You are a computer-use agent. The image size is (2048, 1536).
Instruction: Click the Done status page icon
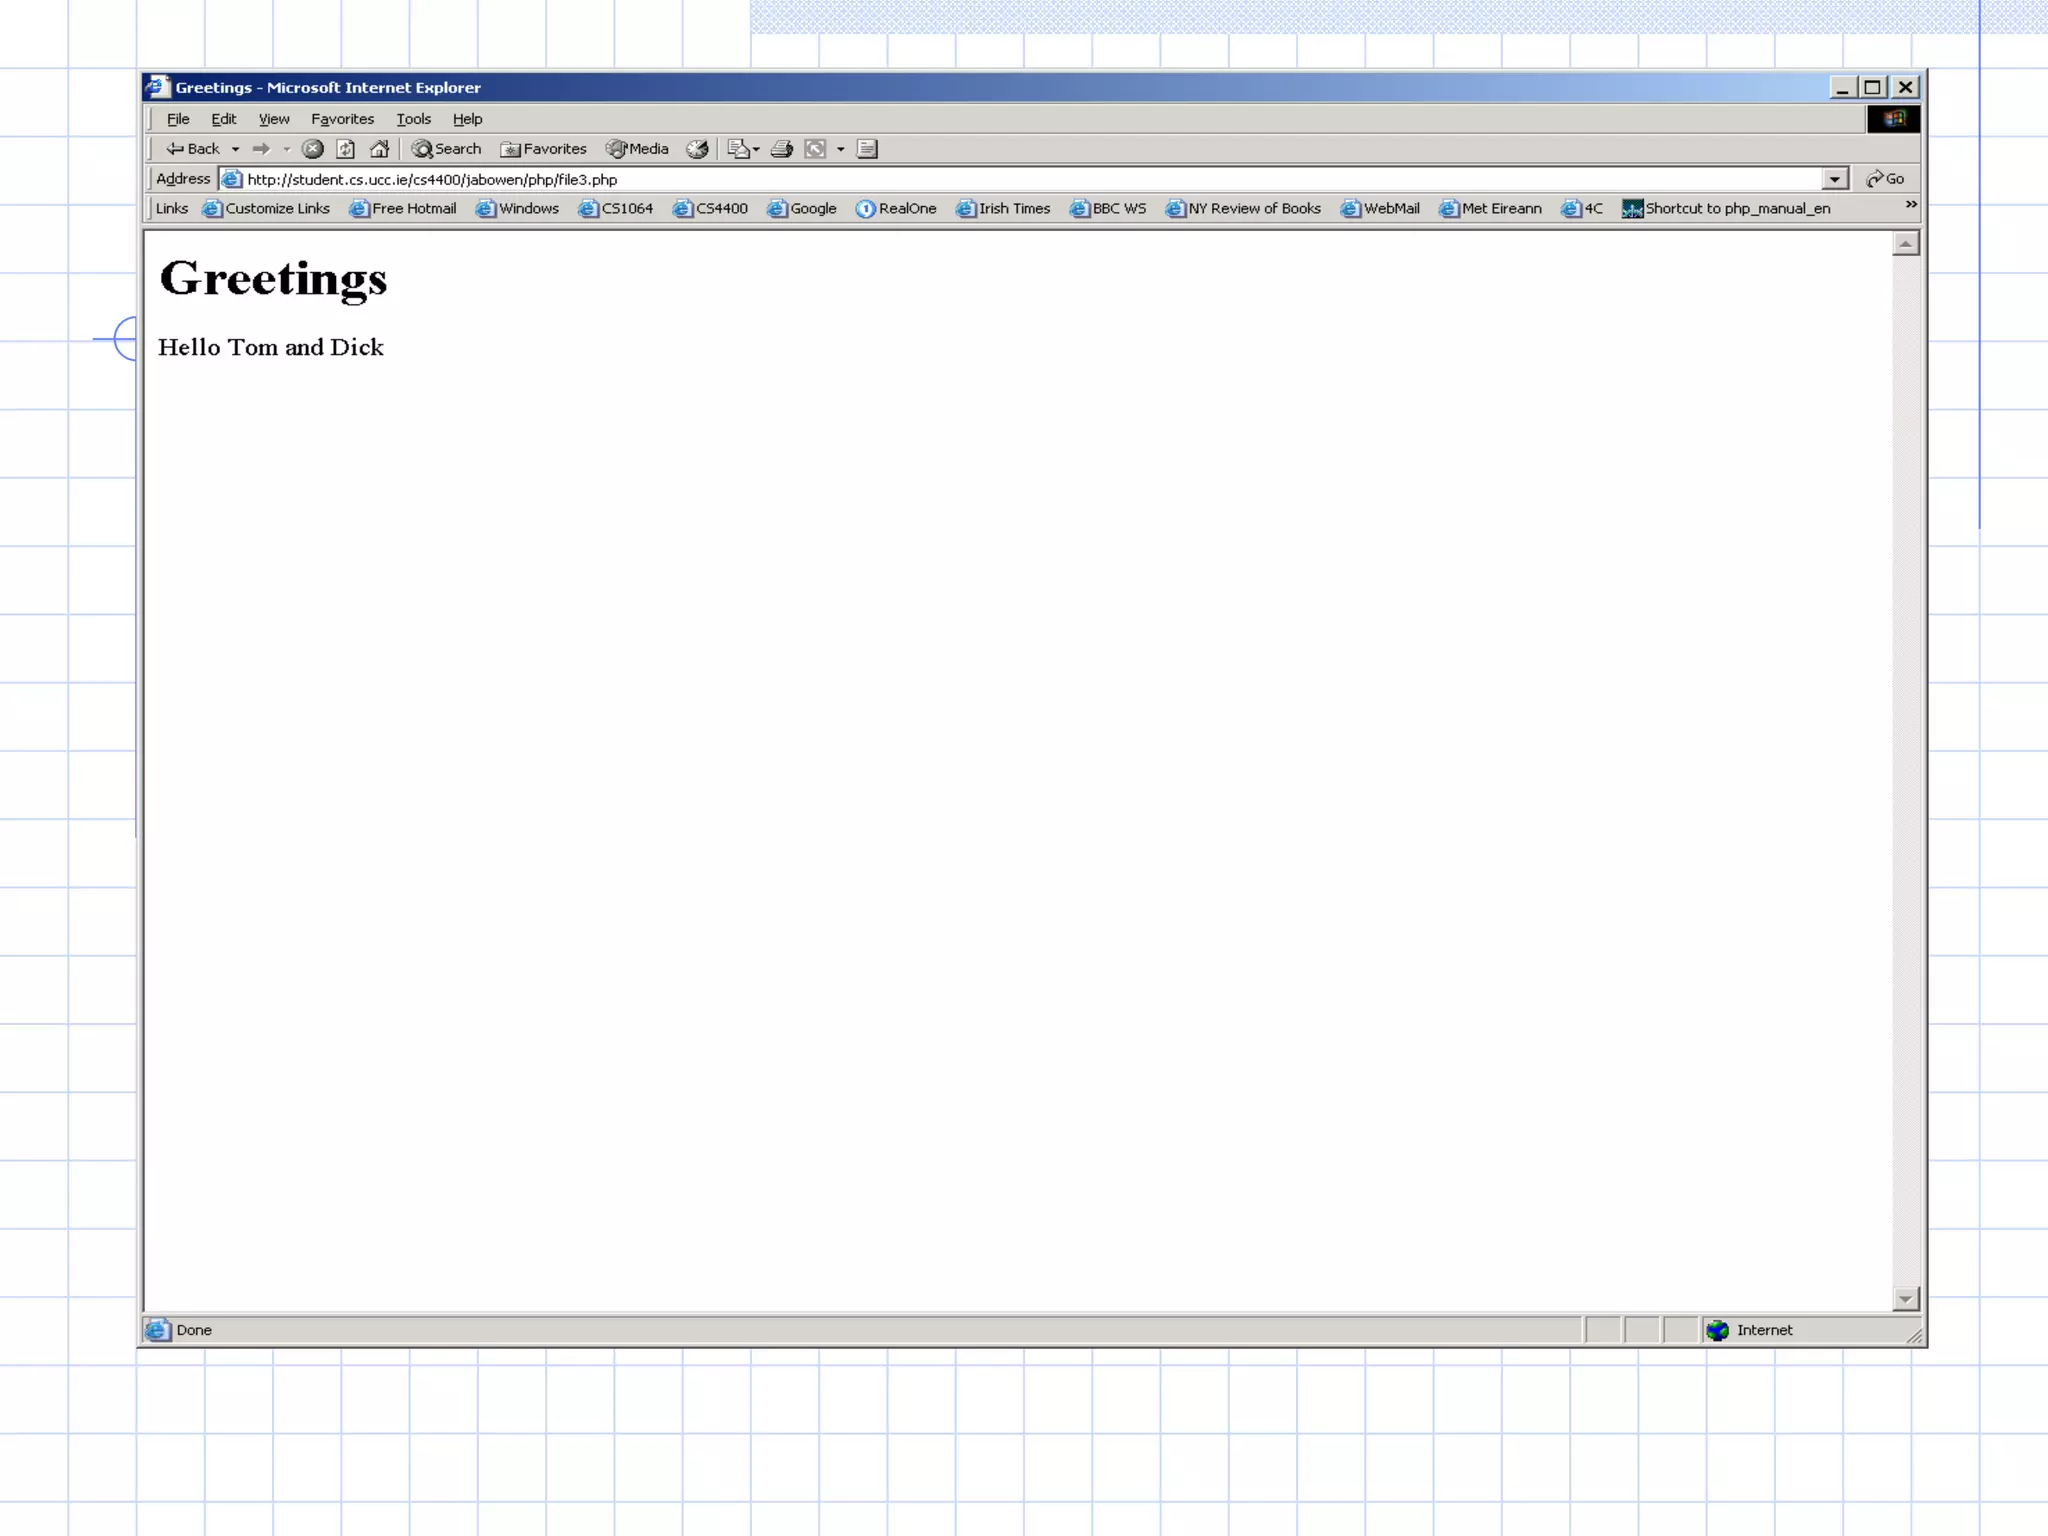coord(157,1330)
